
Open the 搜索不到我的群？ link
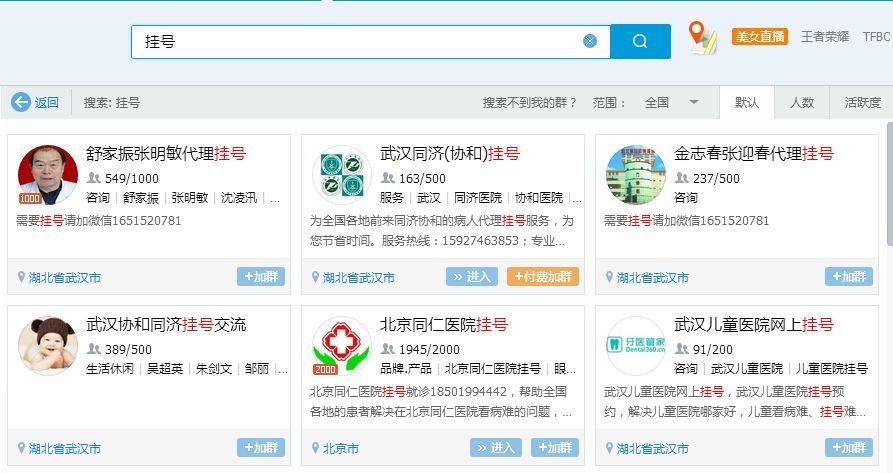tap(530, 102)
